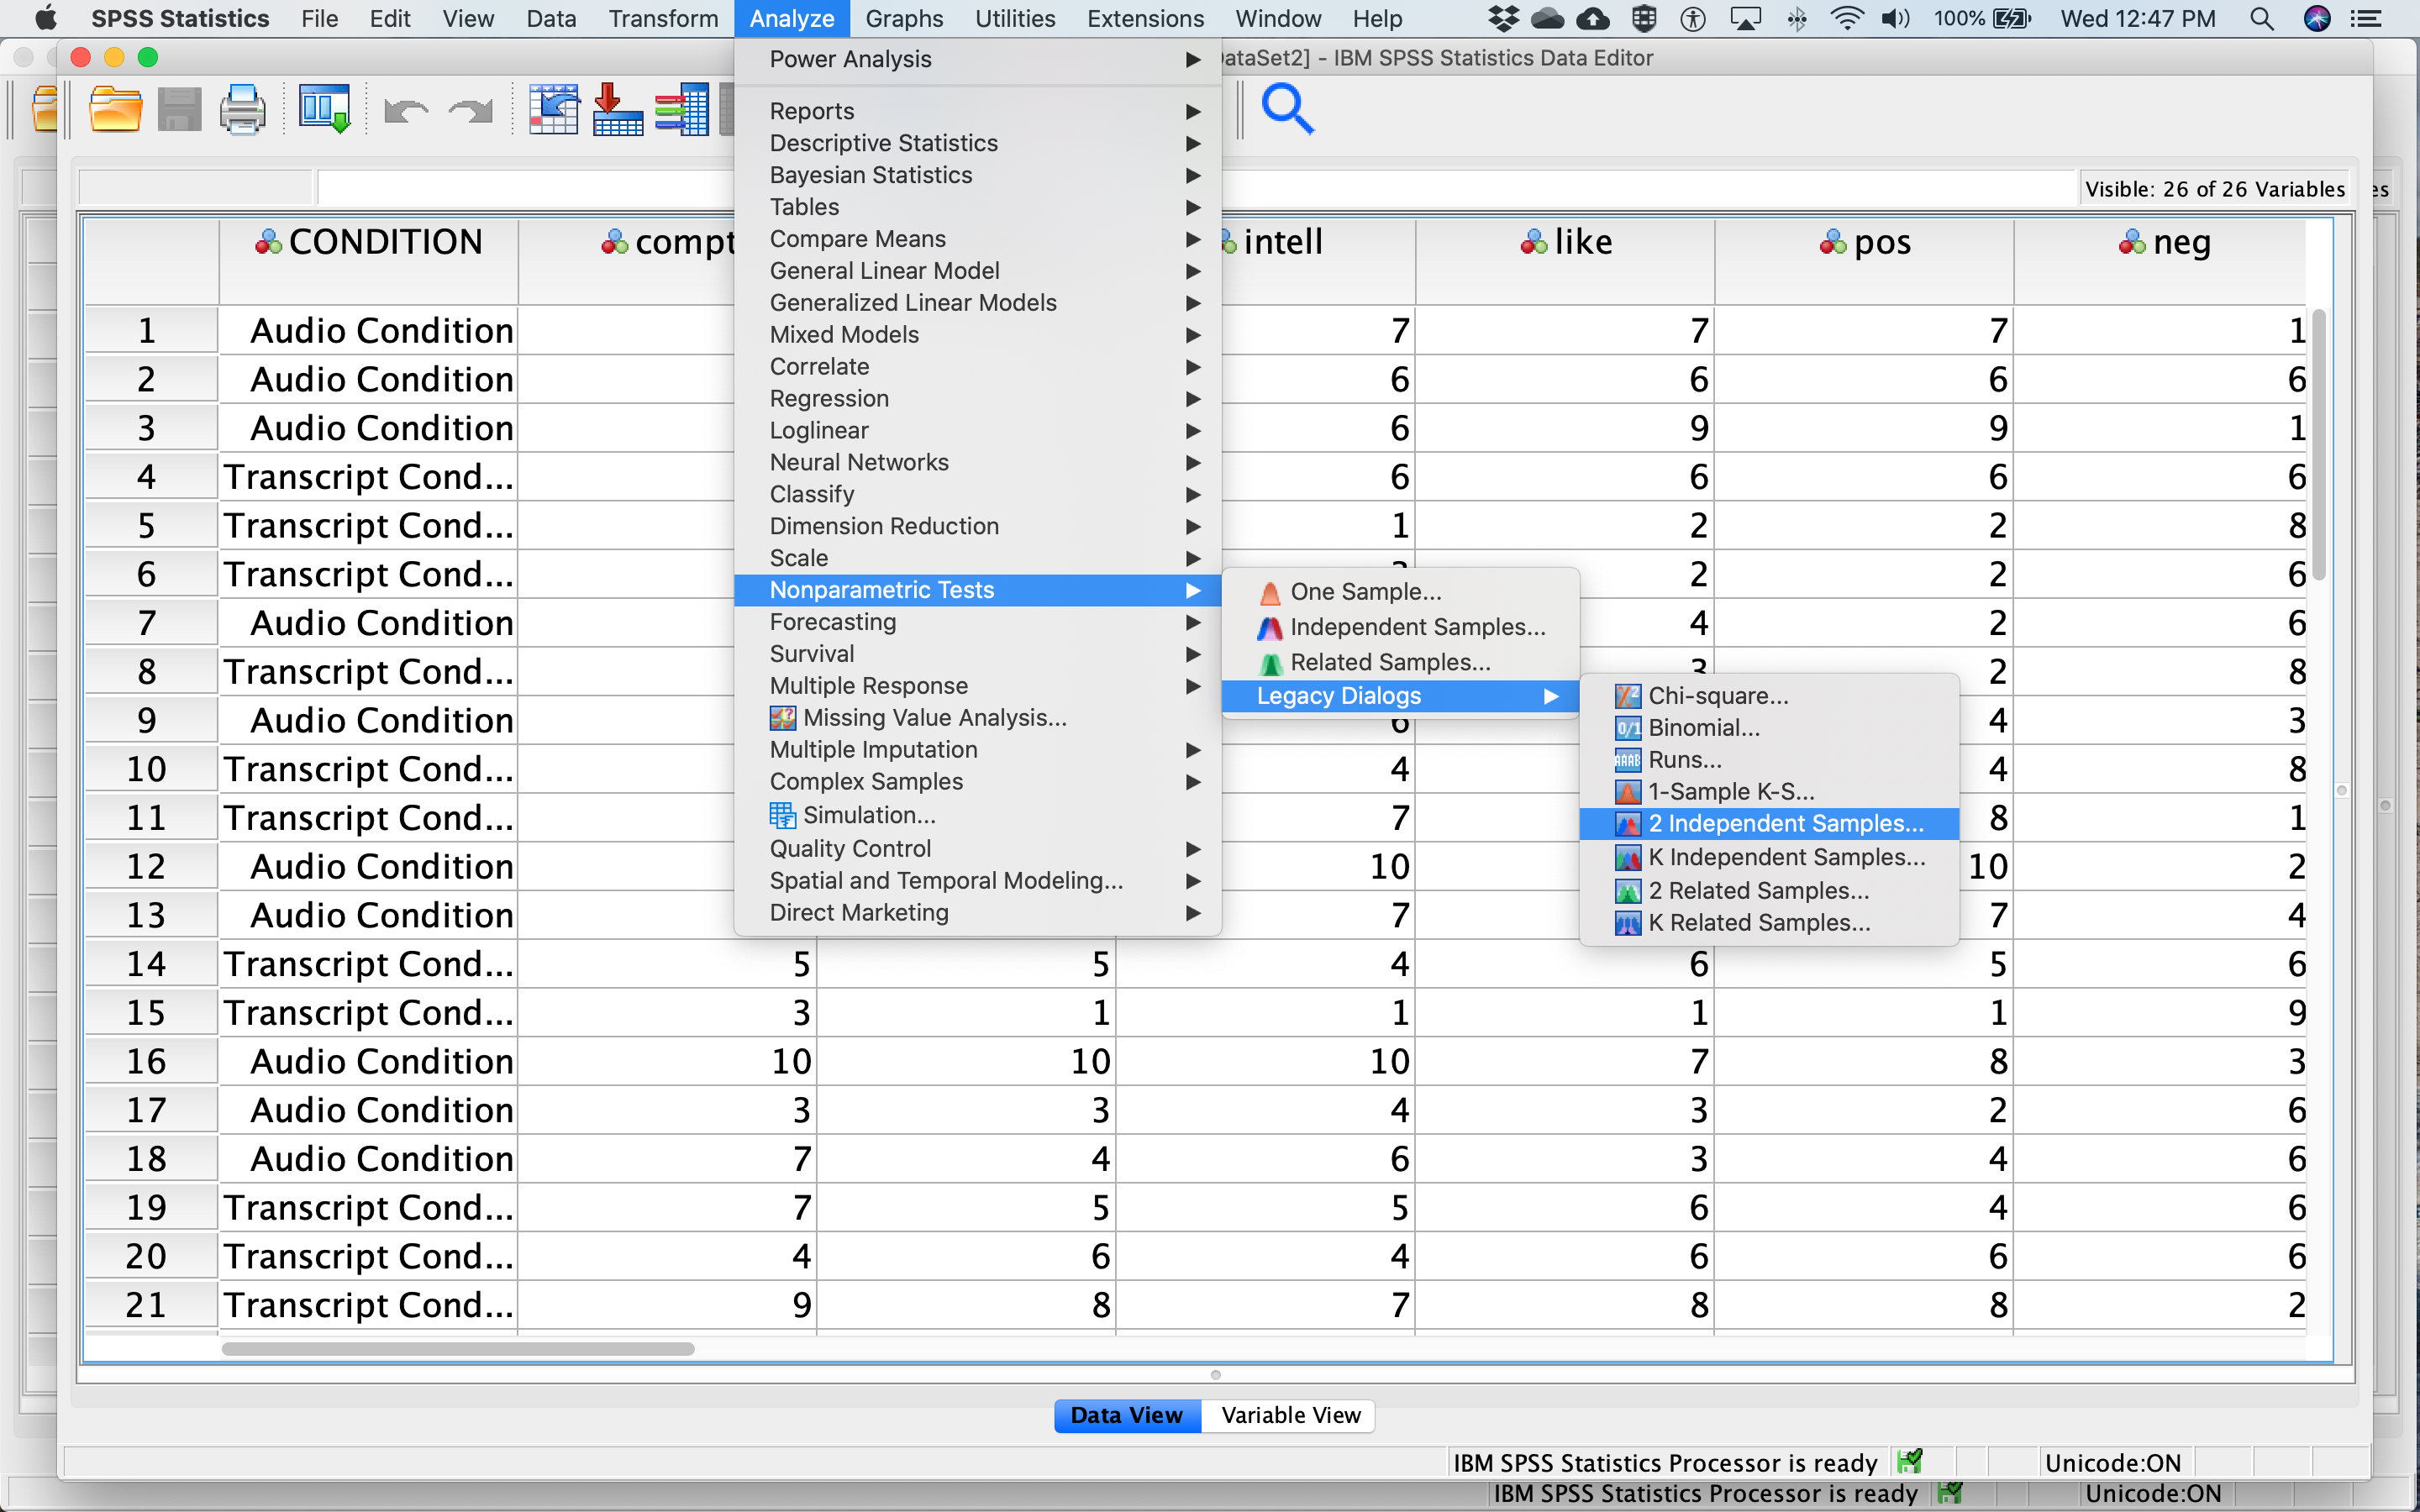Click the Audio Condition cell in row 16
This screenshot has width=2420, height=1512.
(368, 1061)
